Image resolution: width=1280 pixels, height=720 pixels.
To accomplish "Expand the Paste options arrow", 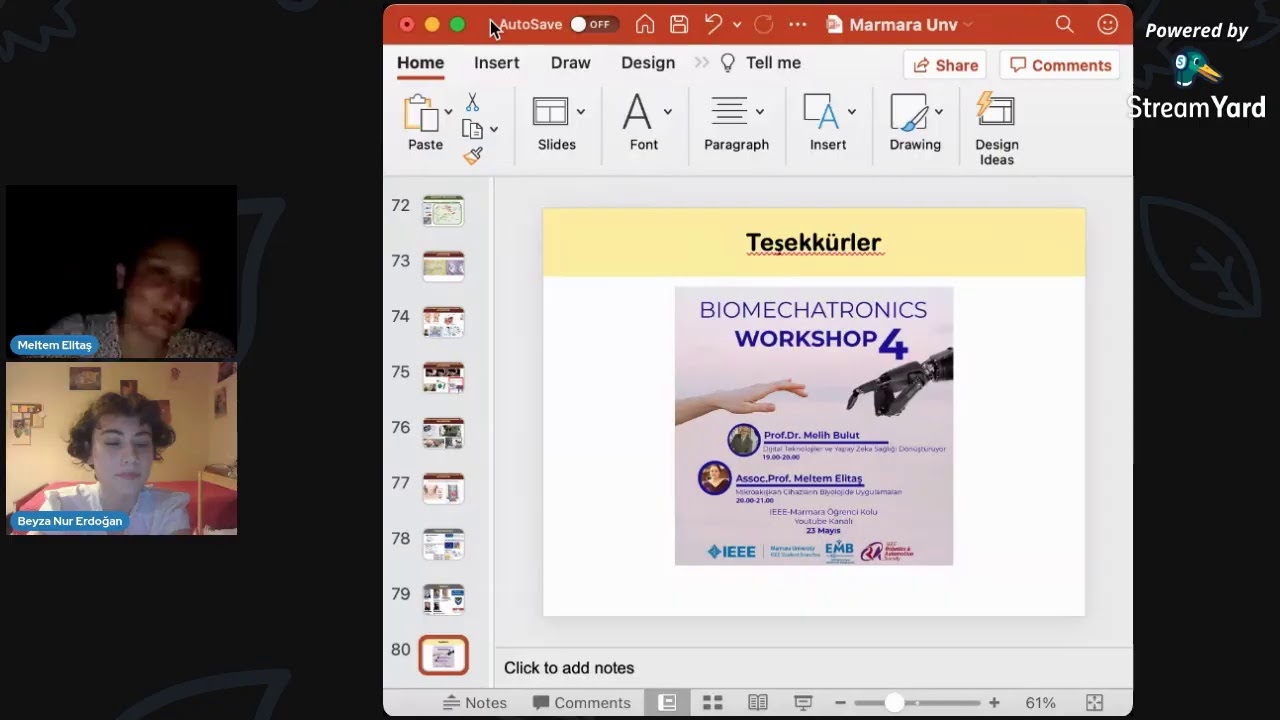I will 448,112.
